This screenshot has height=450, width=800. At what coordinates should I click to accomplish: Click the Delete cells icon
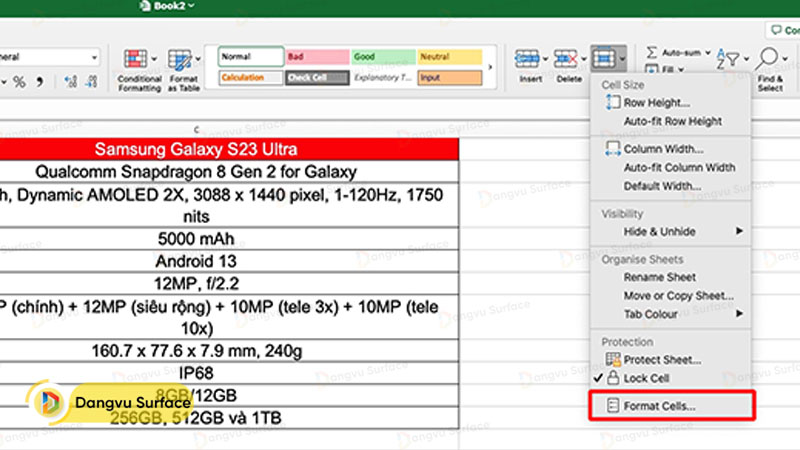568,59
